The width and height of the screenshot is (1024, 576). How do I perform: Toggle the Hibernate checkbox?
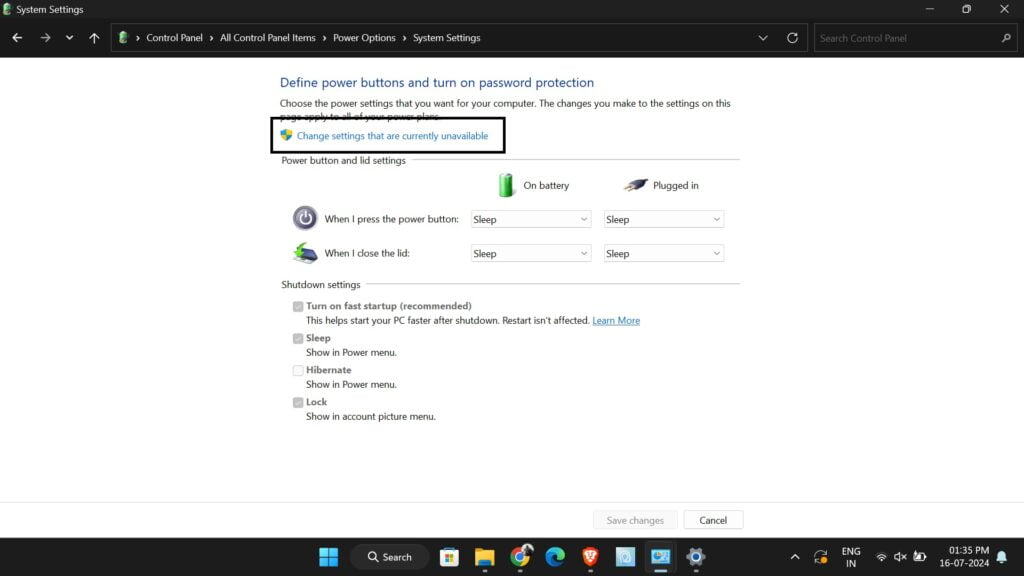(298, 370)
